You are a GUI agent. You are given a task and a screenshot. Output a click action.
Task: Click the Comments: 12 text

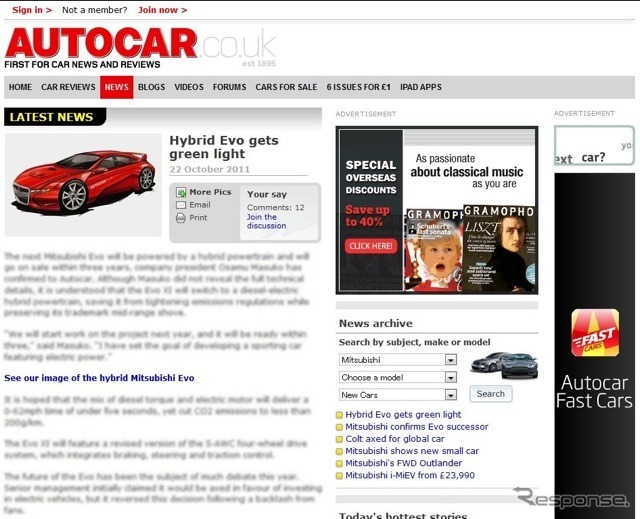[276, 207]
